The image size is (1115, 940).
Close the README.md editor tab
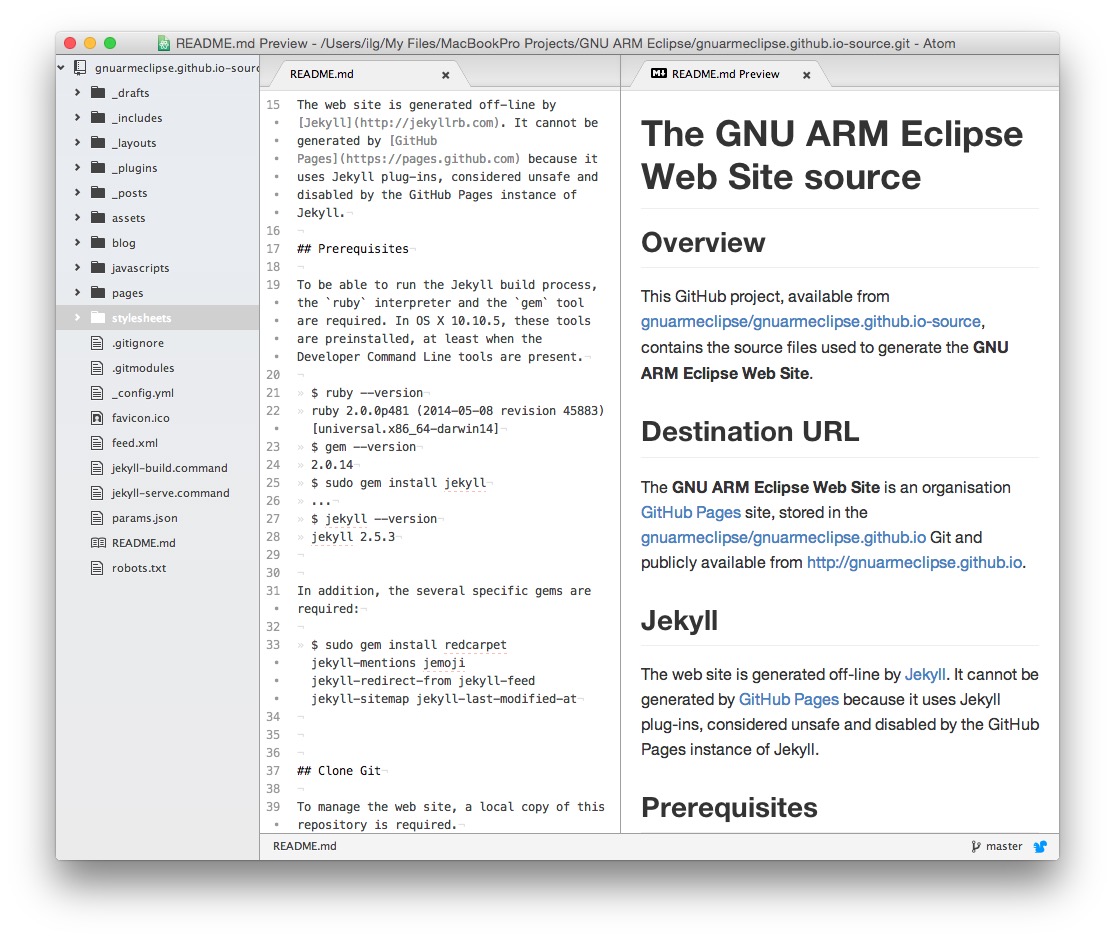(446, 75)
